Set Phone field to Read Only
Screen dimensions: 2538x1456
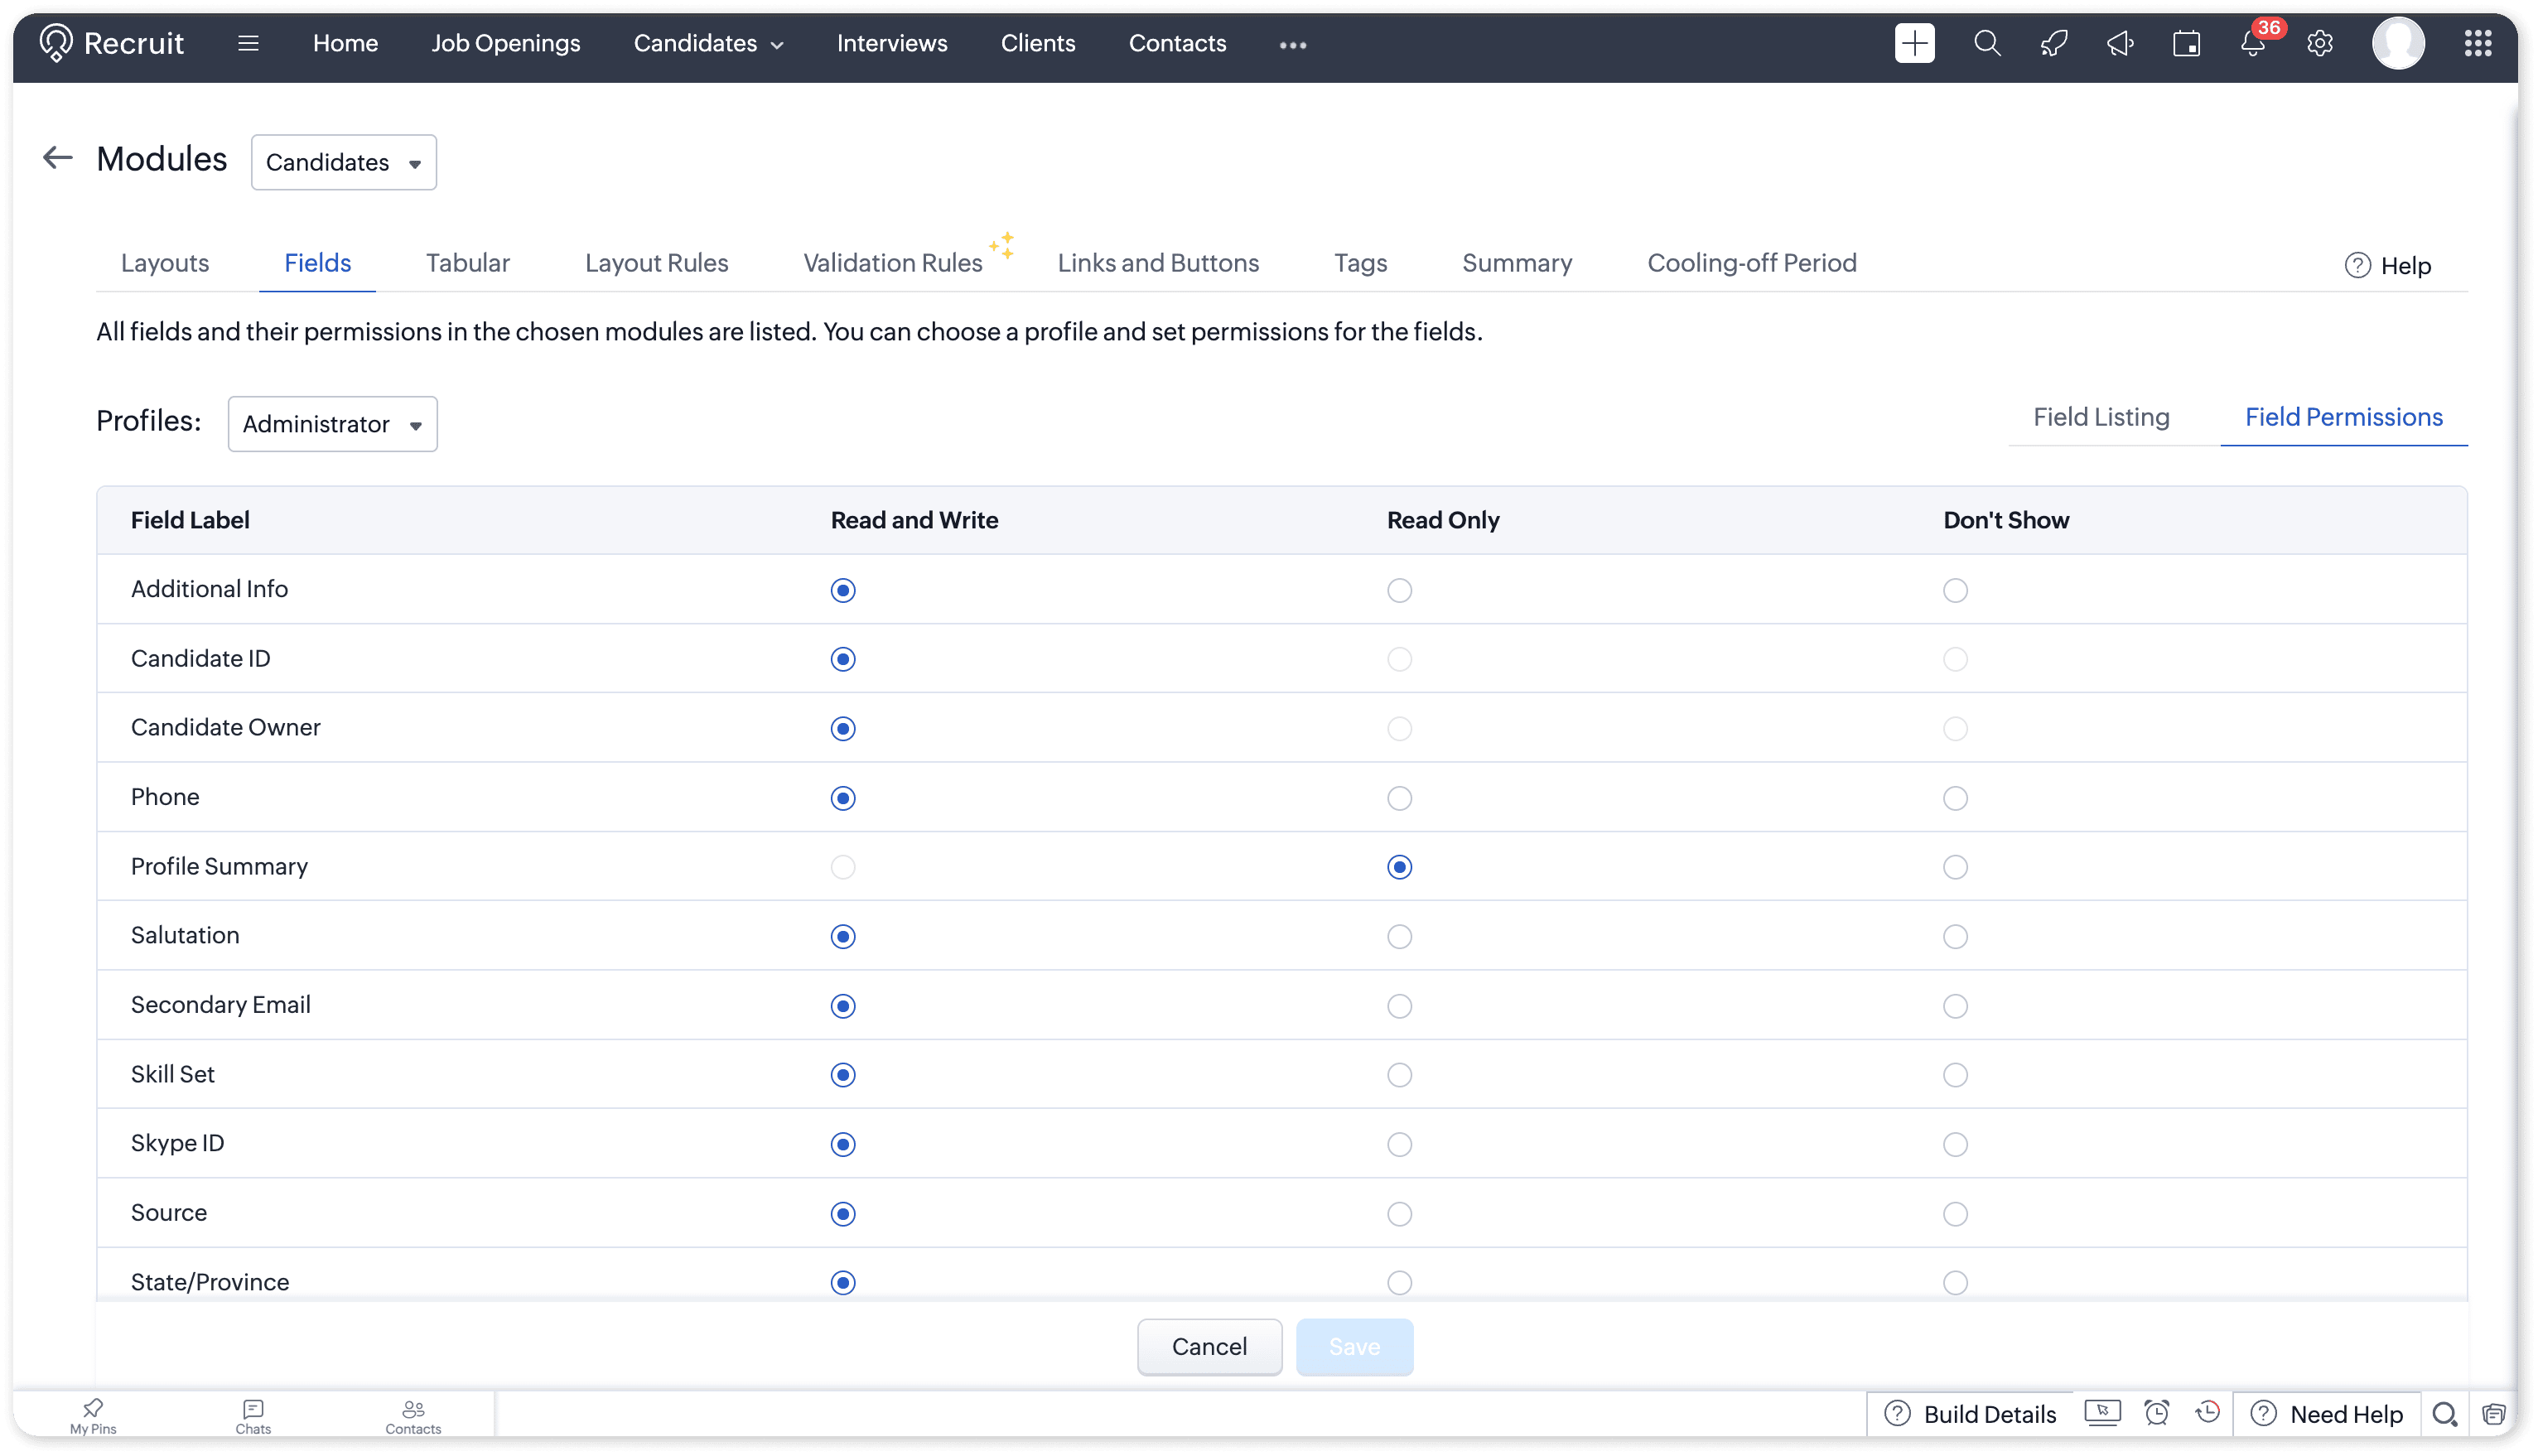click(1399, 798)
